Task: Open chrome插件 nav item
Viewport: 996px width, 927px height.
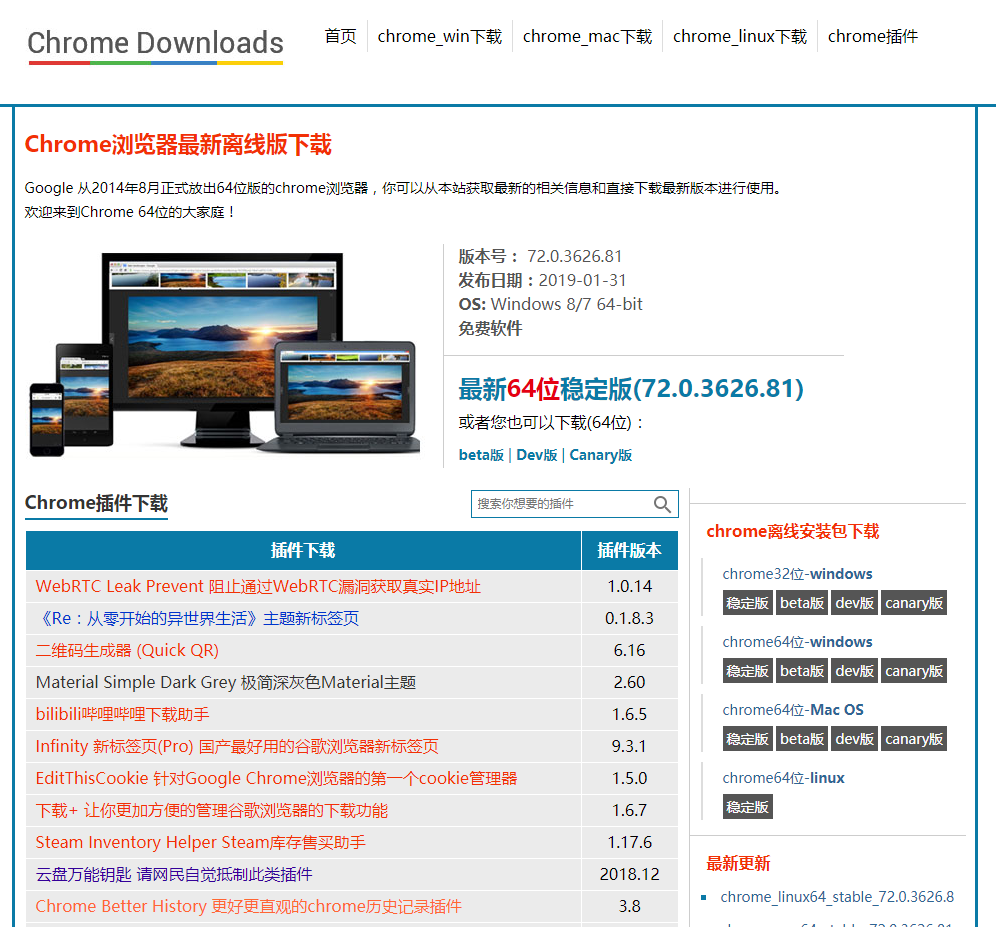Action: coord(873,36)
